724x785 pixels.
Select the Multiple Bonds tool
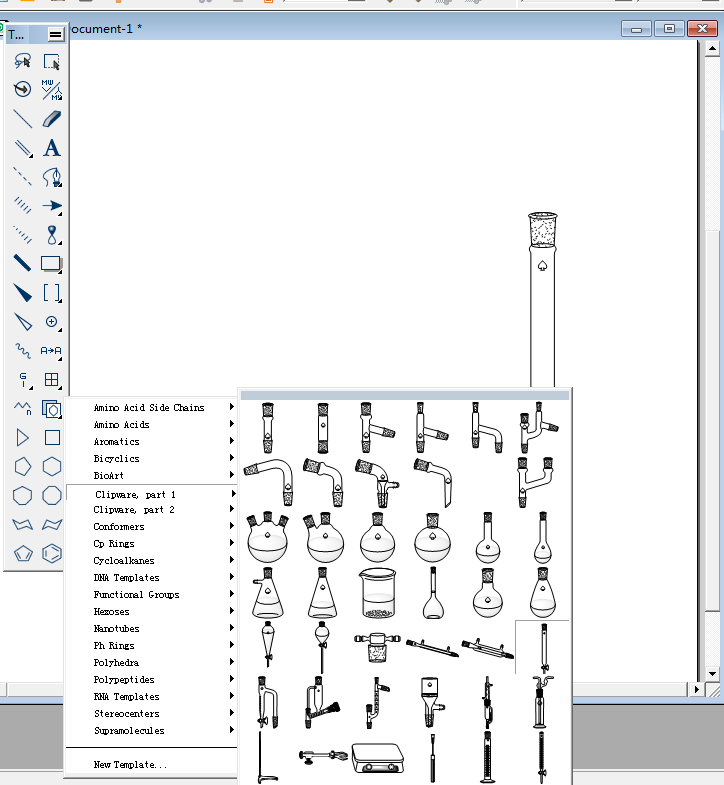pos(23,148)
